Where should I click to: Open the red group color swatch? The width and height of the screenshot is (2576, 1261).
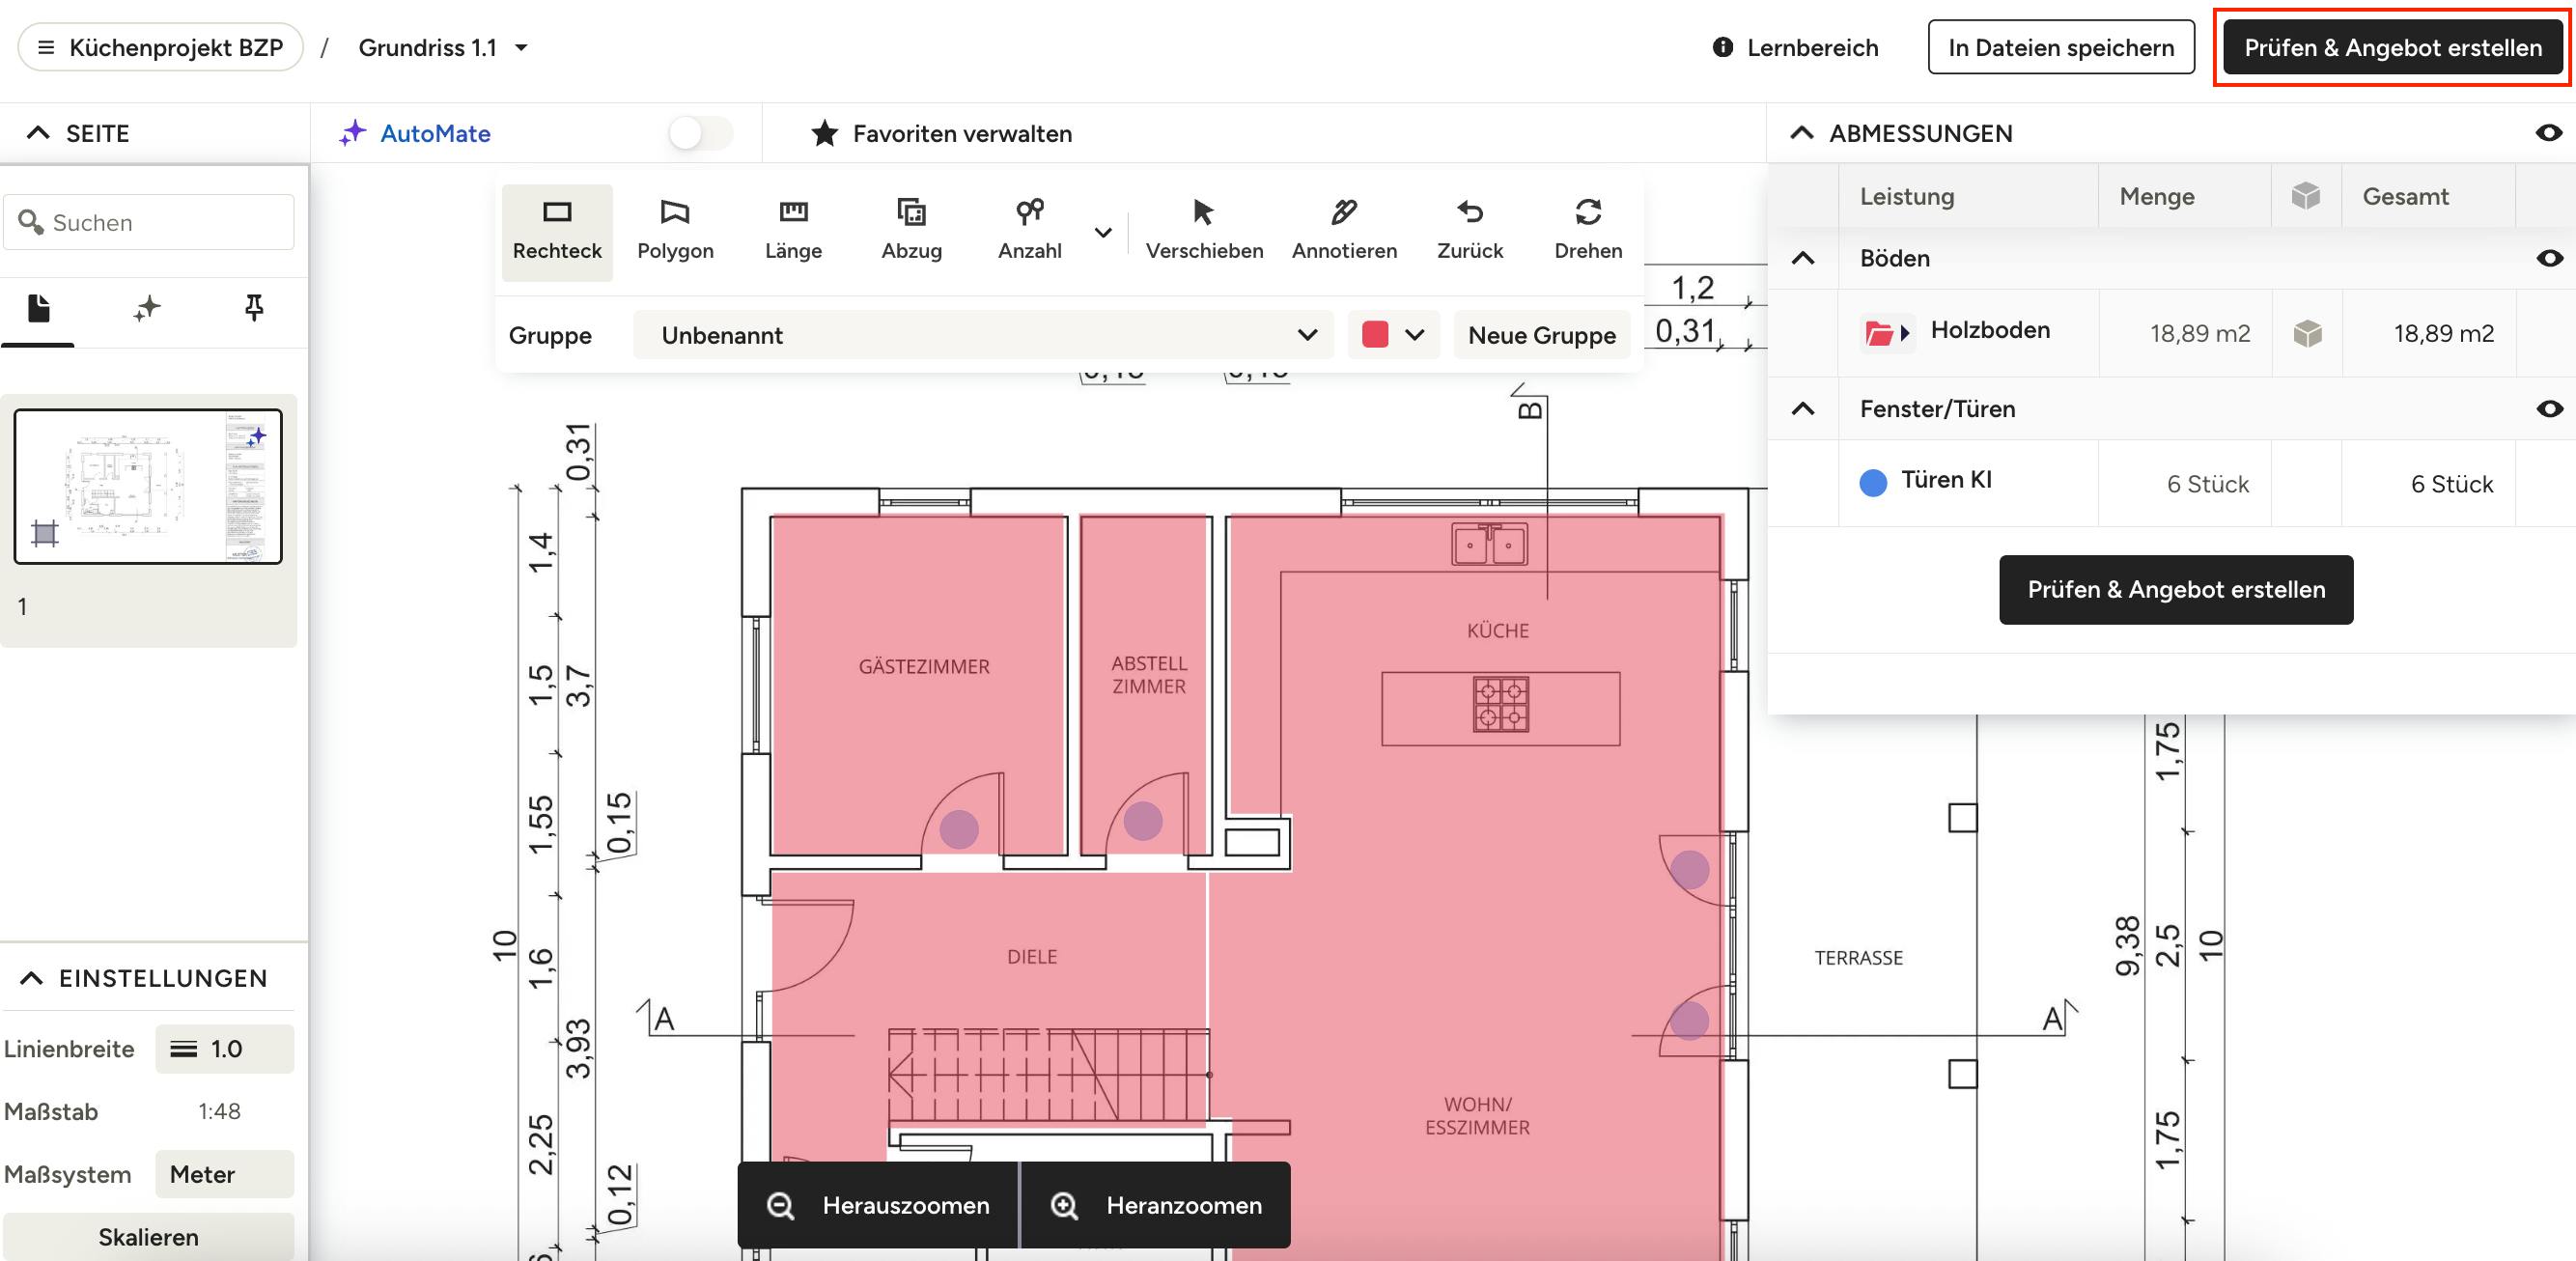point(1393,335)
